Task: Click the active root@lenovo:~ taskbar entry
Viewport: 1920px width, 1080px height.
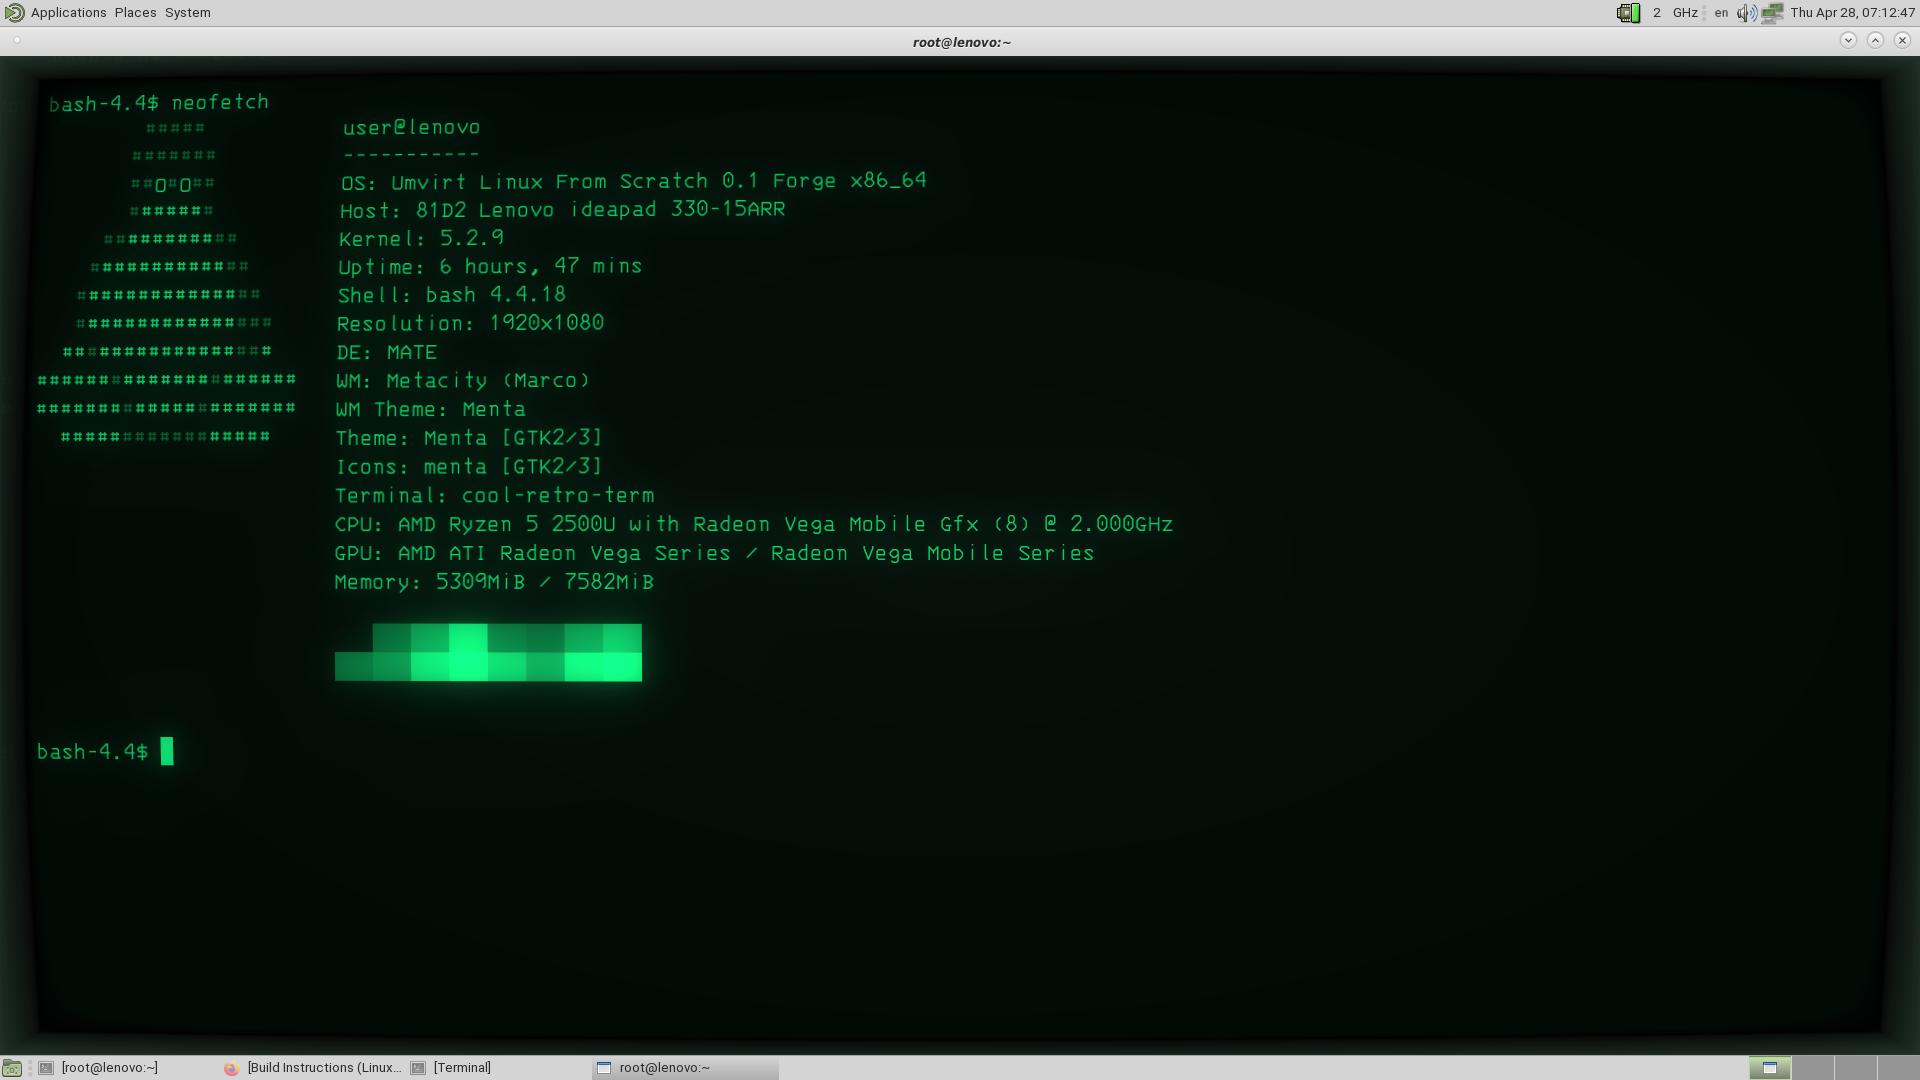Action: click(x=664, y=1068)
